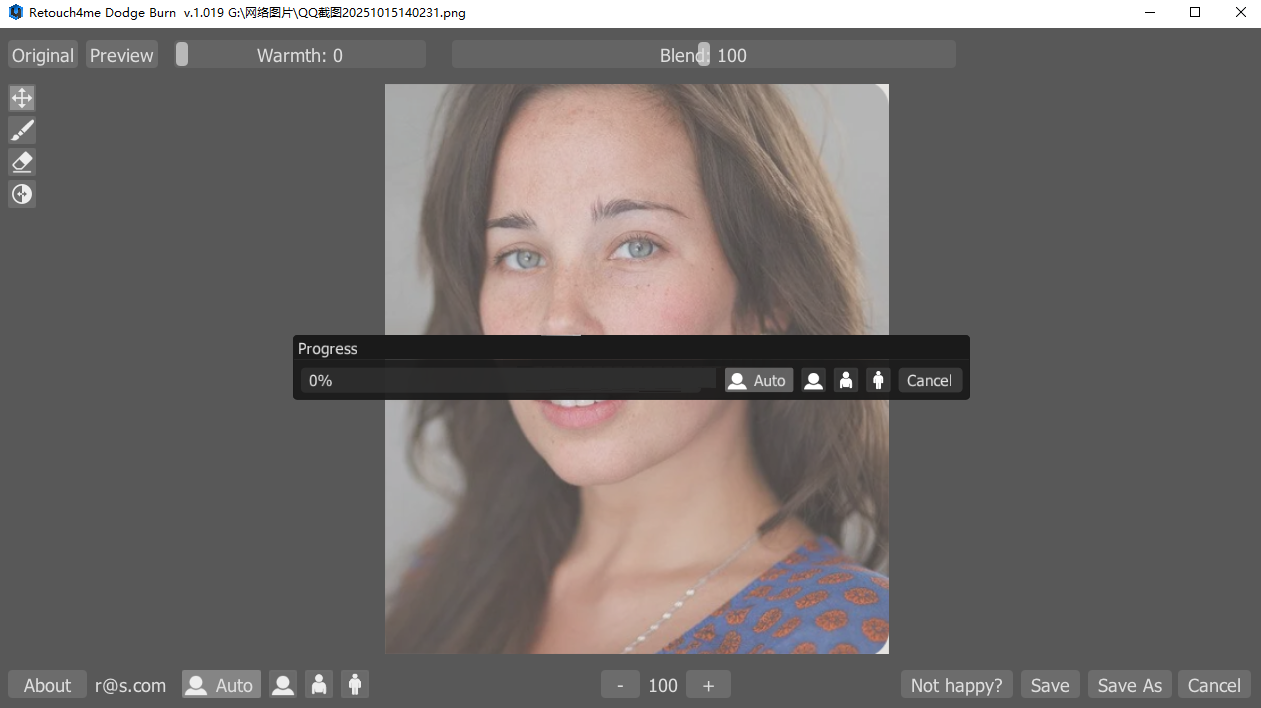The image size is (1261, 708).
Task: Decrease zoom with the minus button
Action: (620, 685)
